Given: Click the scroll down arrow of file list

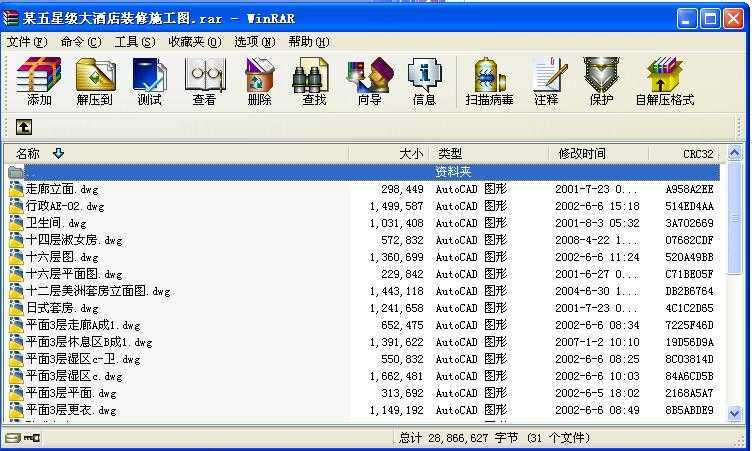Looking at the screenshot, I should 735,413.
